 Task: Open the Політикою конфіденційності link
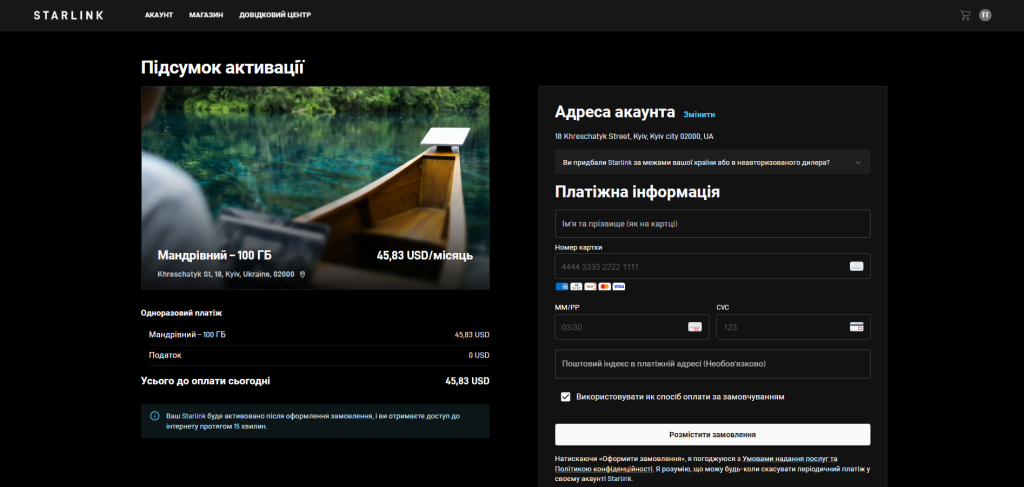click(603, 469)
